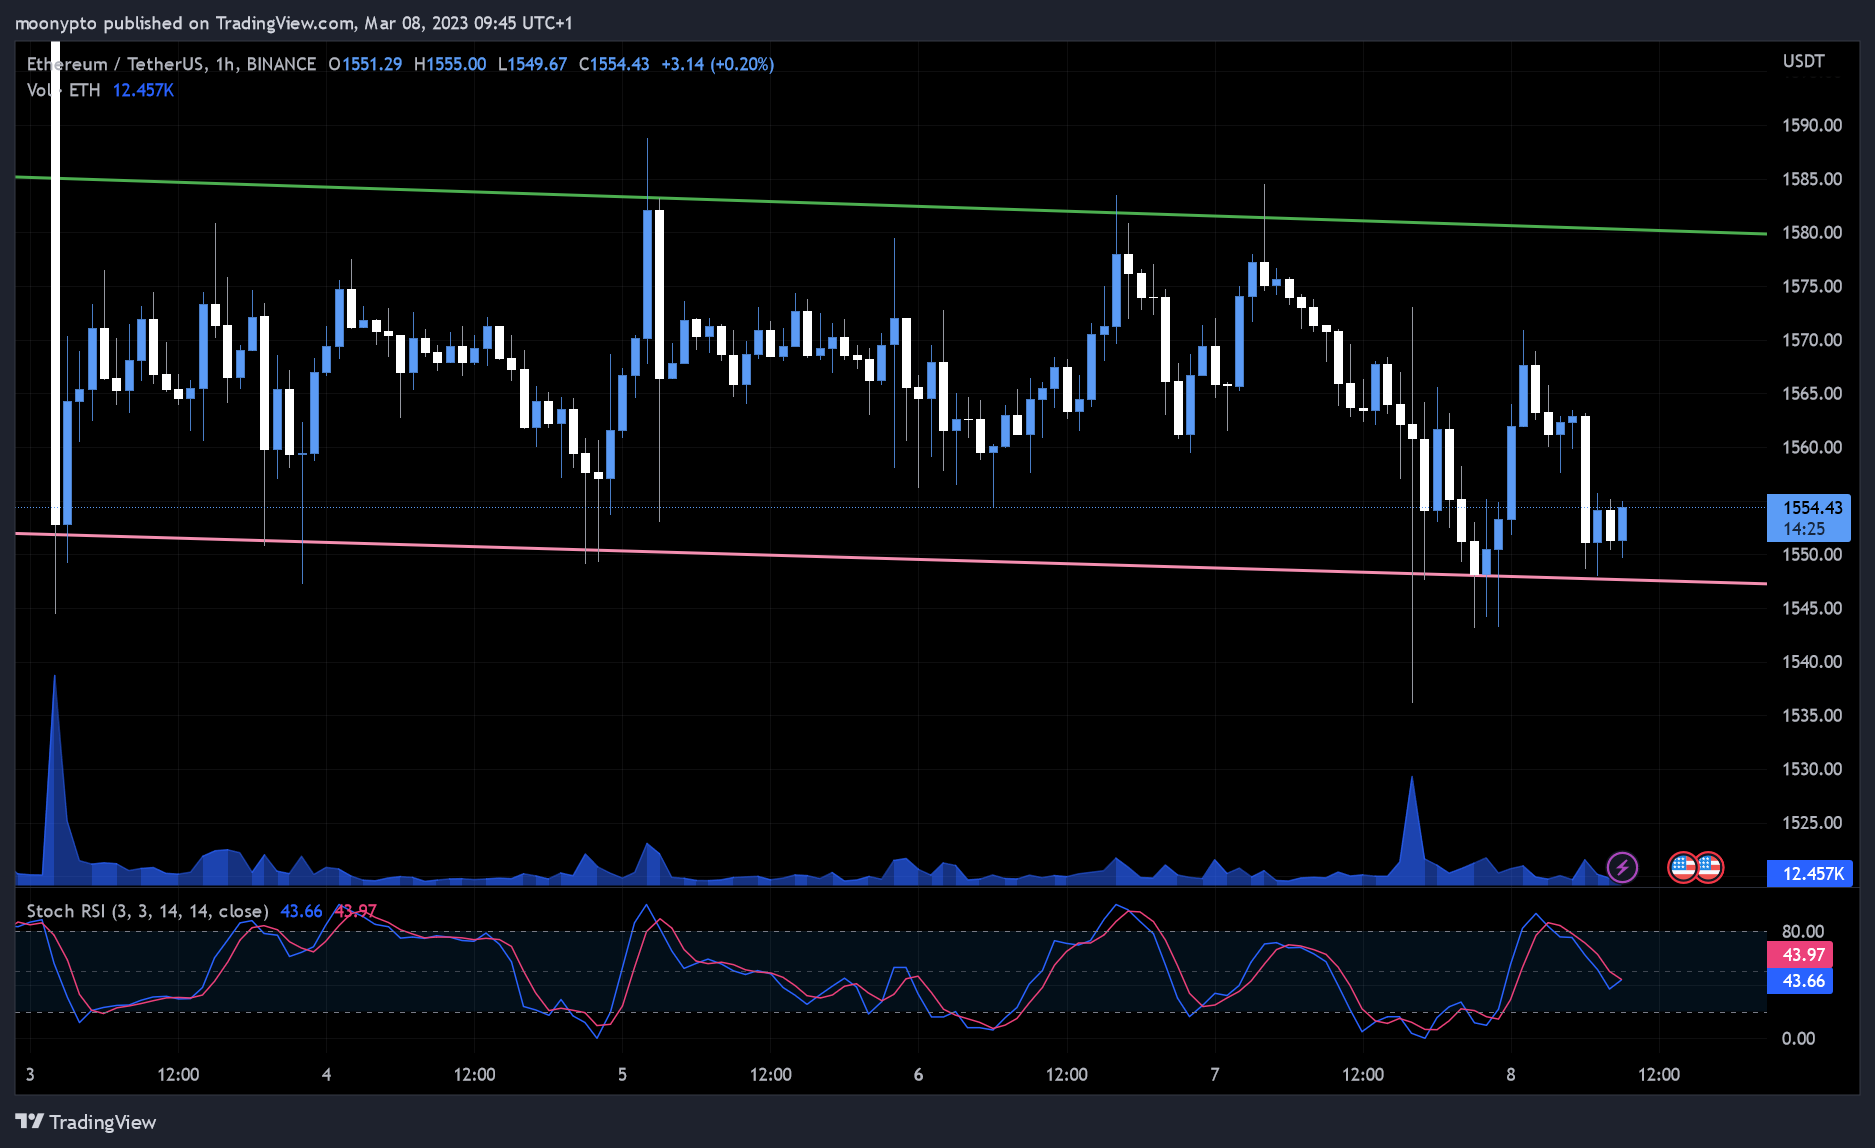The height and width of the screenshot is (1148, 1875).
Task: Click the legend volume value 12.457K
Action: [143, 90]
